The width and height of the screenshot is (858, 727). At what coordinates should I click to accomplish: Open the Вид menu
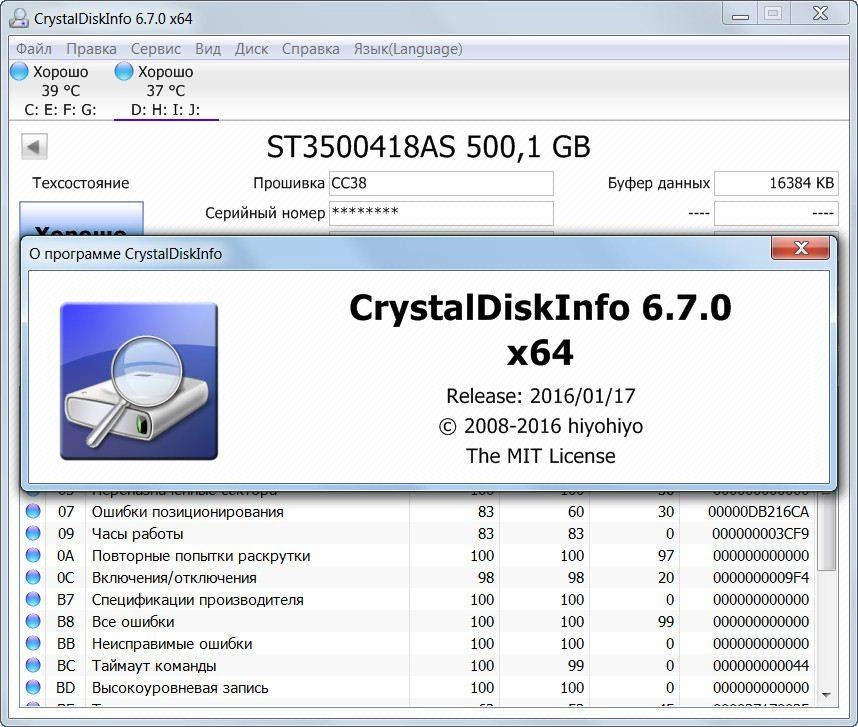pos(208,49)
